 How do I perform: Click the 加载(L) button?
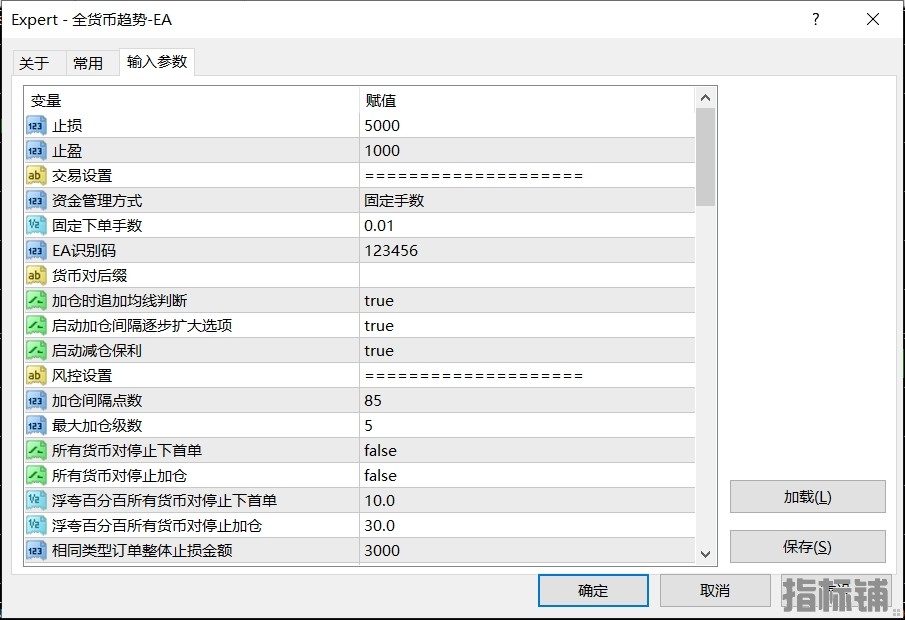point(807,496)
